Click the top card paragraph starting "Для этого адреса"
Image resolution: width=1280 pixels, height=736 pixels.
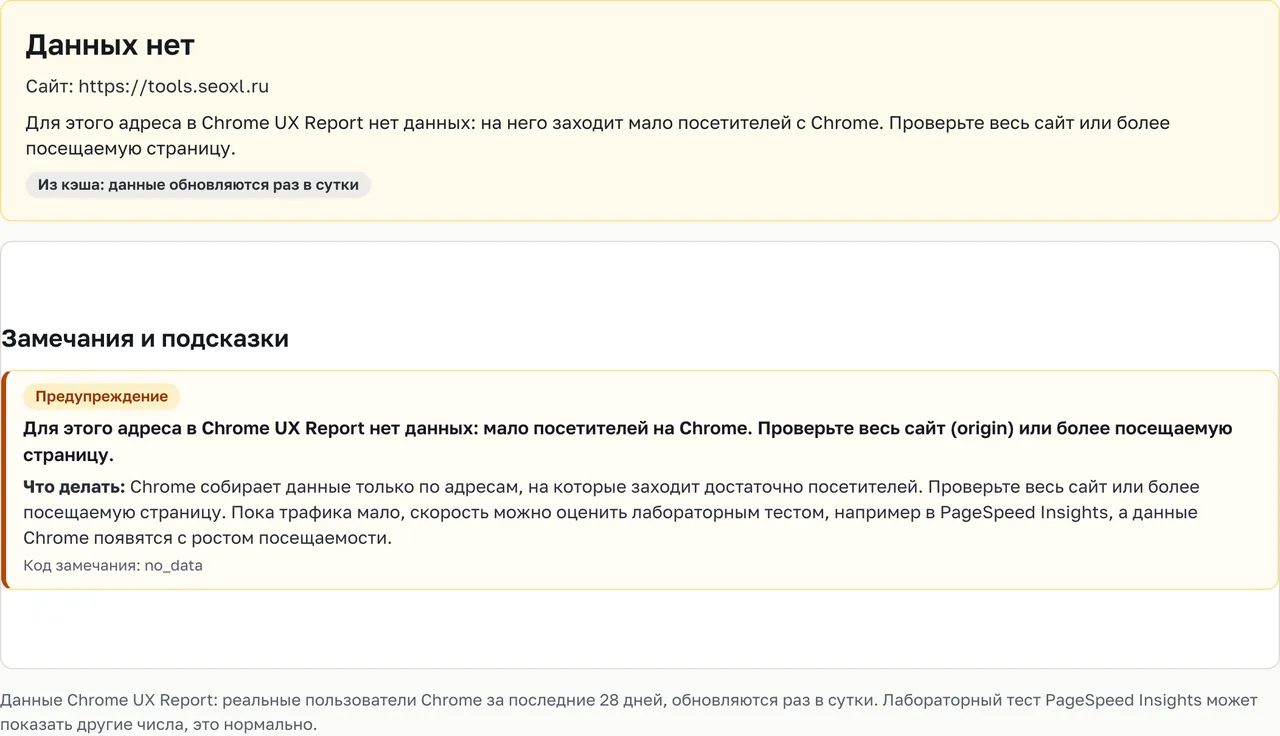(x=597, y=135)
